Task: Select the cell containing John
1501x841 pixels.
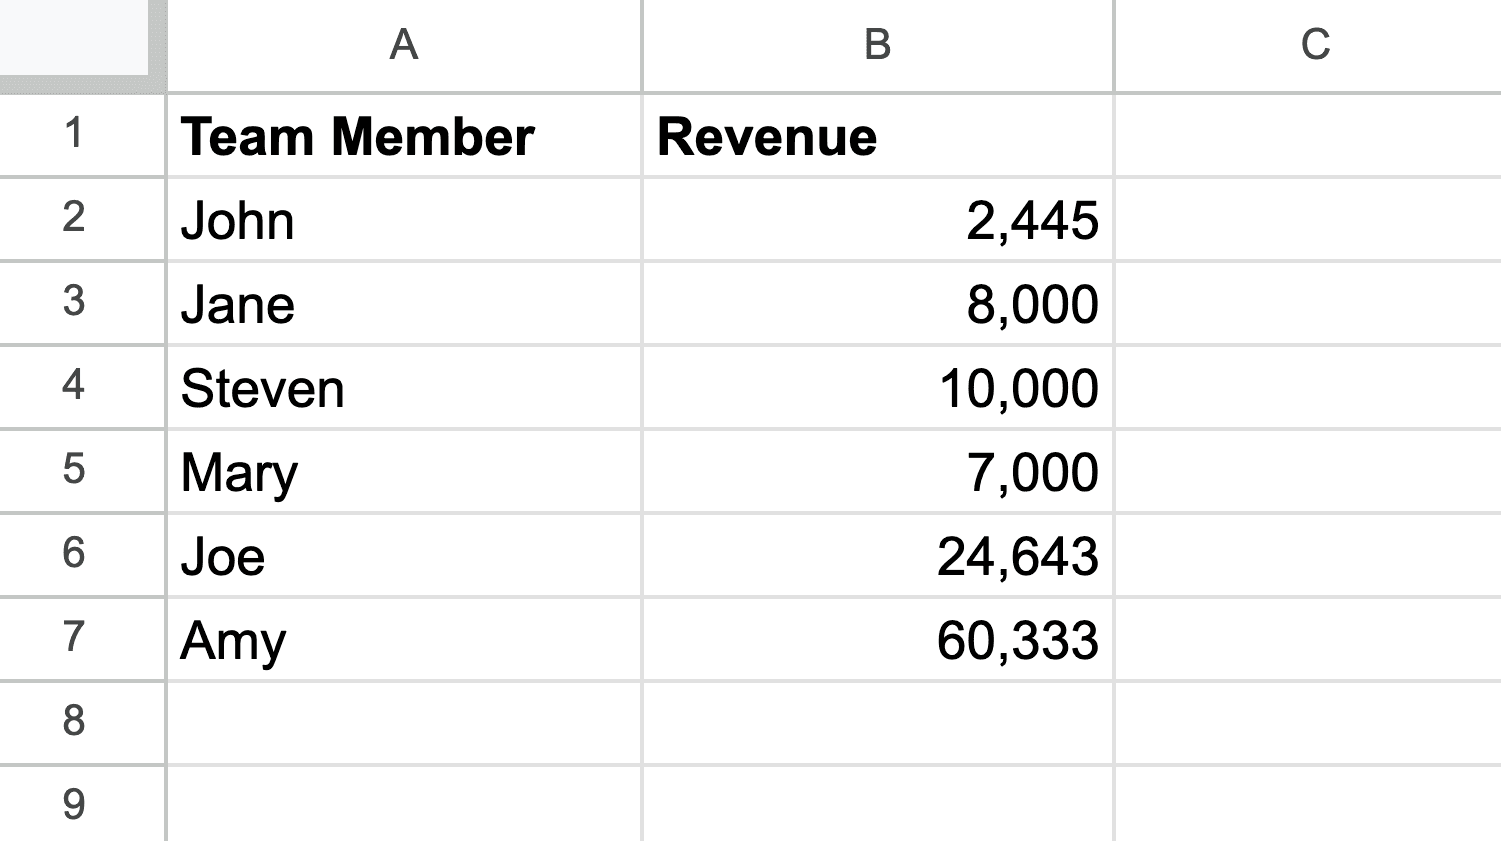Action: click(403, 221)
